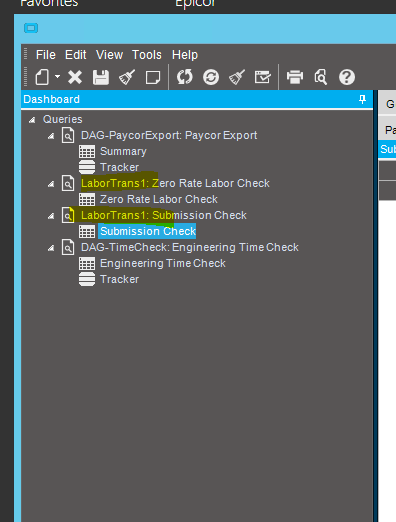The height and width of the screenshot is (522, 396).
Task: Open the Tools menu
Action: coord(147,55)
